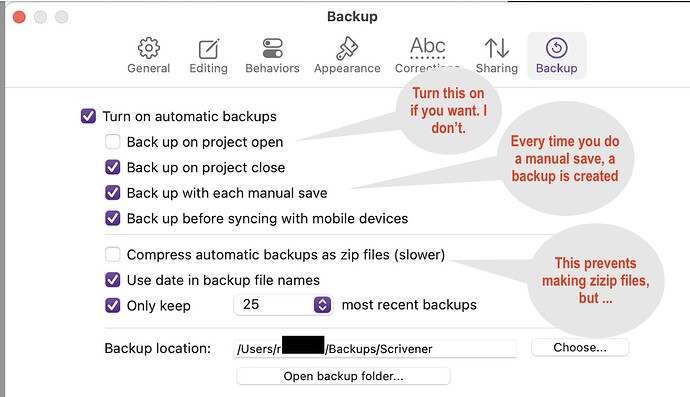690x397 pixels.
Task: Click the Choose... button
Action: (580, 347)
